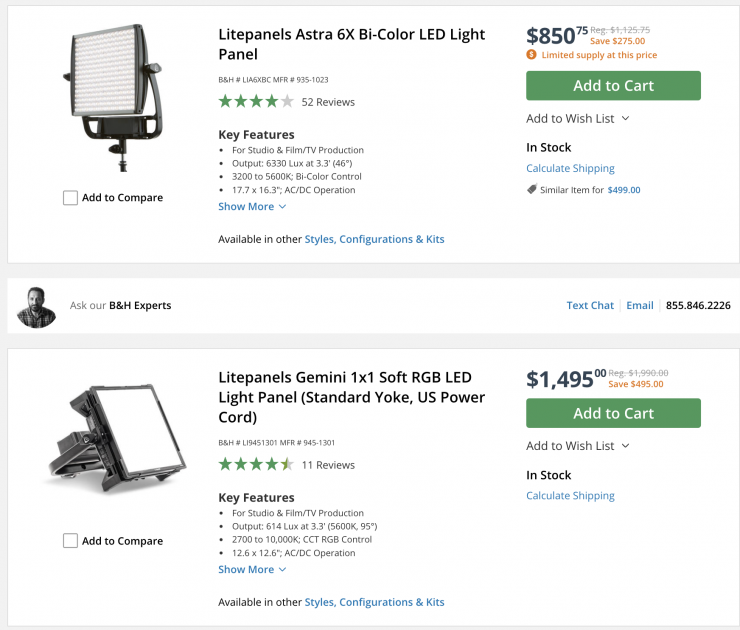Check Add to Compare for Astra 6X
Screen dimensions: 740x630
coord(70,198)
